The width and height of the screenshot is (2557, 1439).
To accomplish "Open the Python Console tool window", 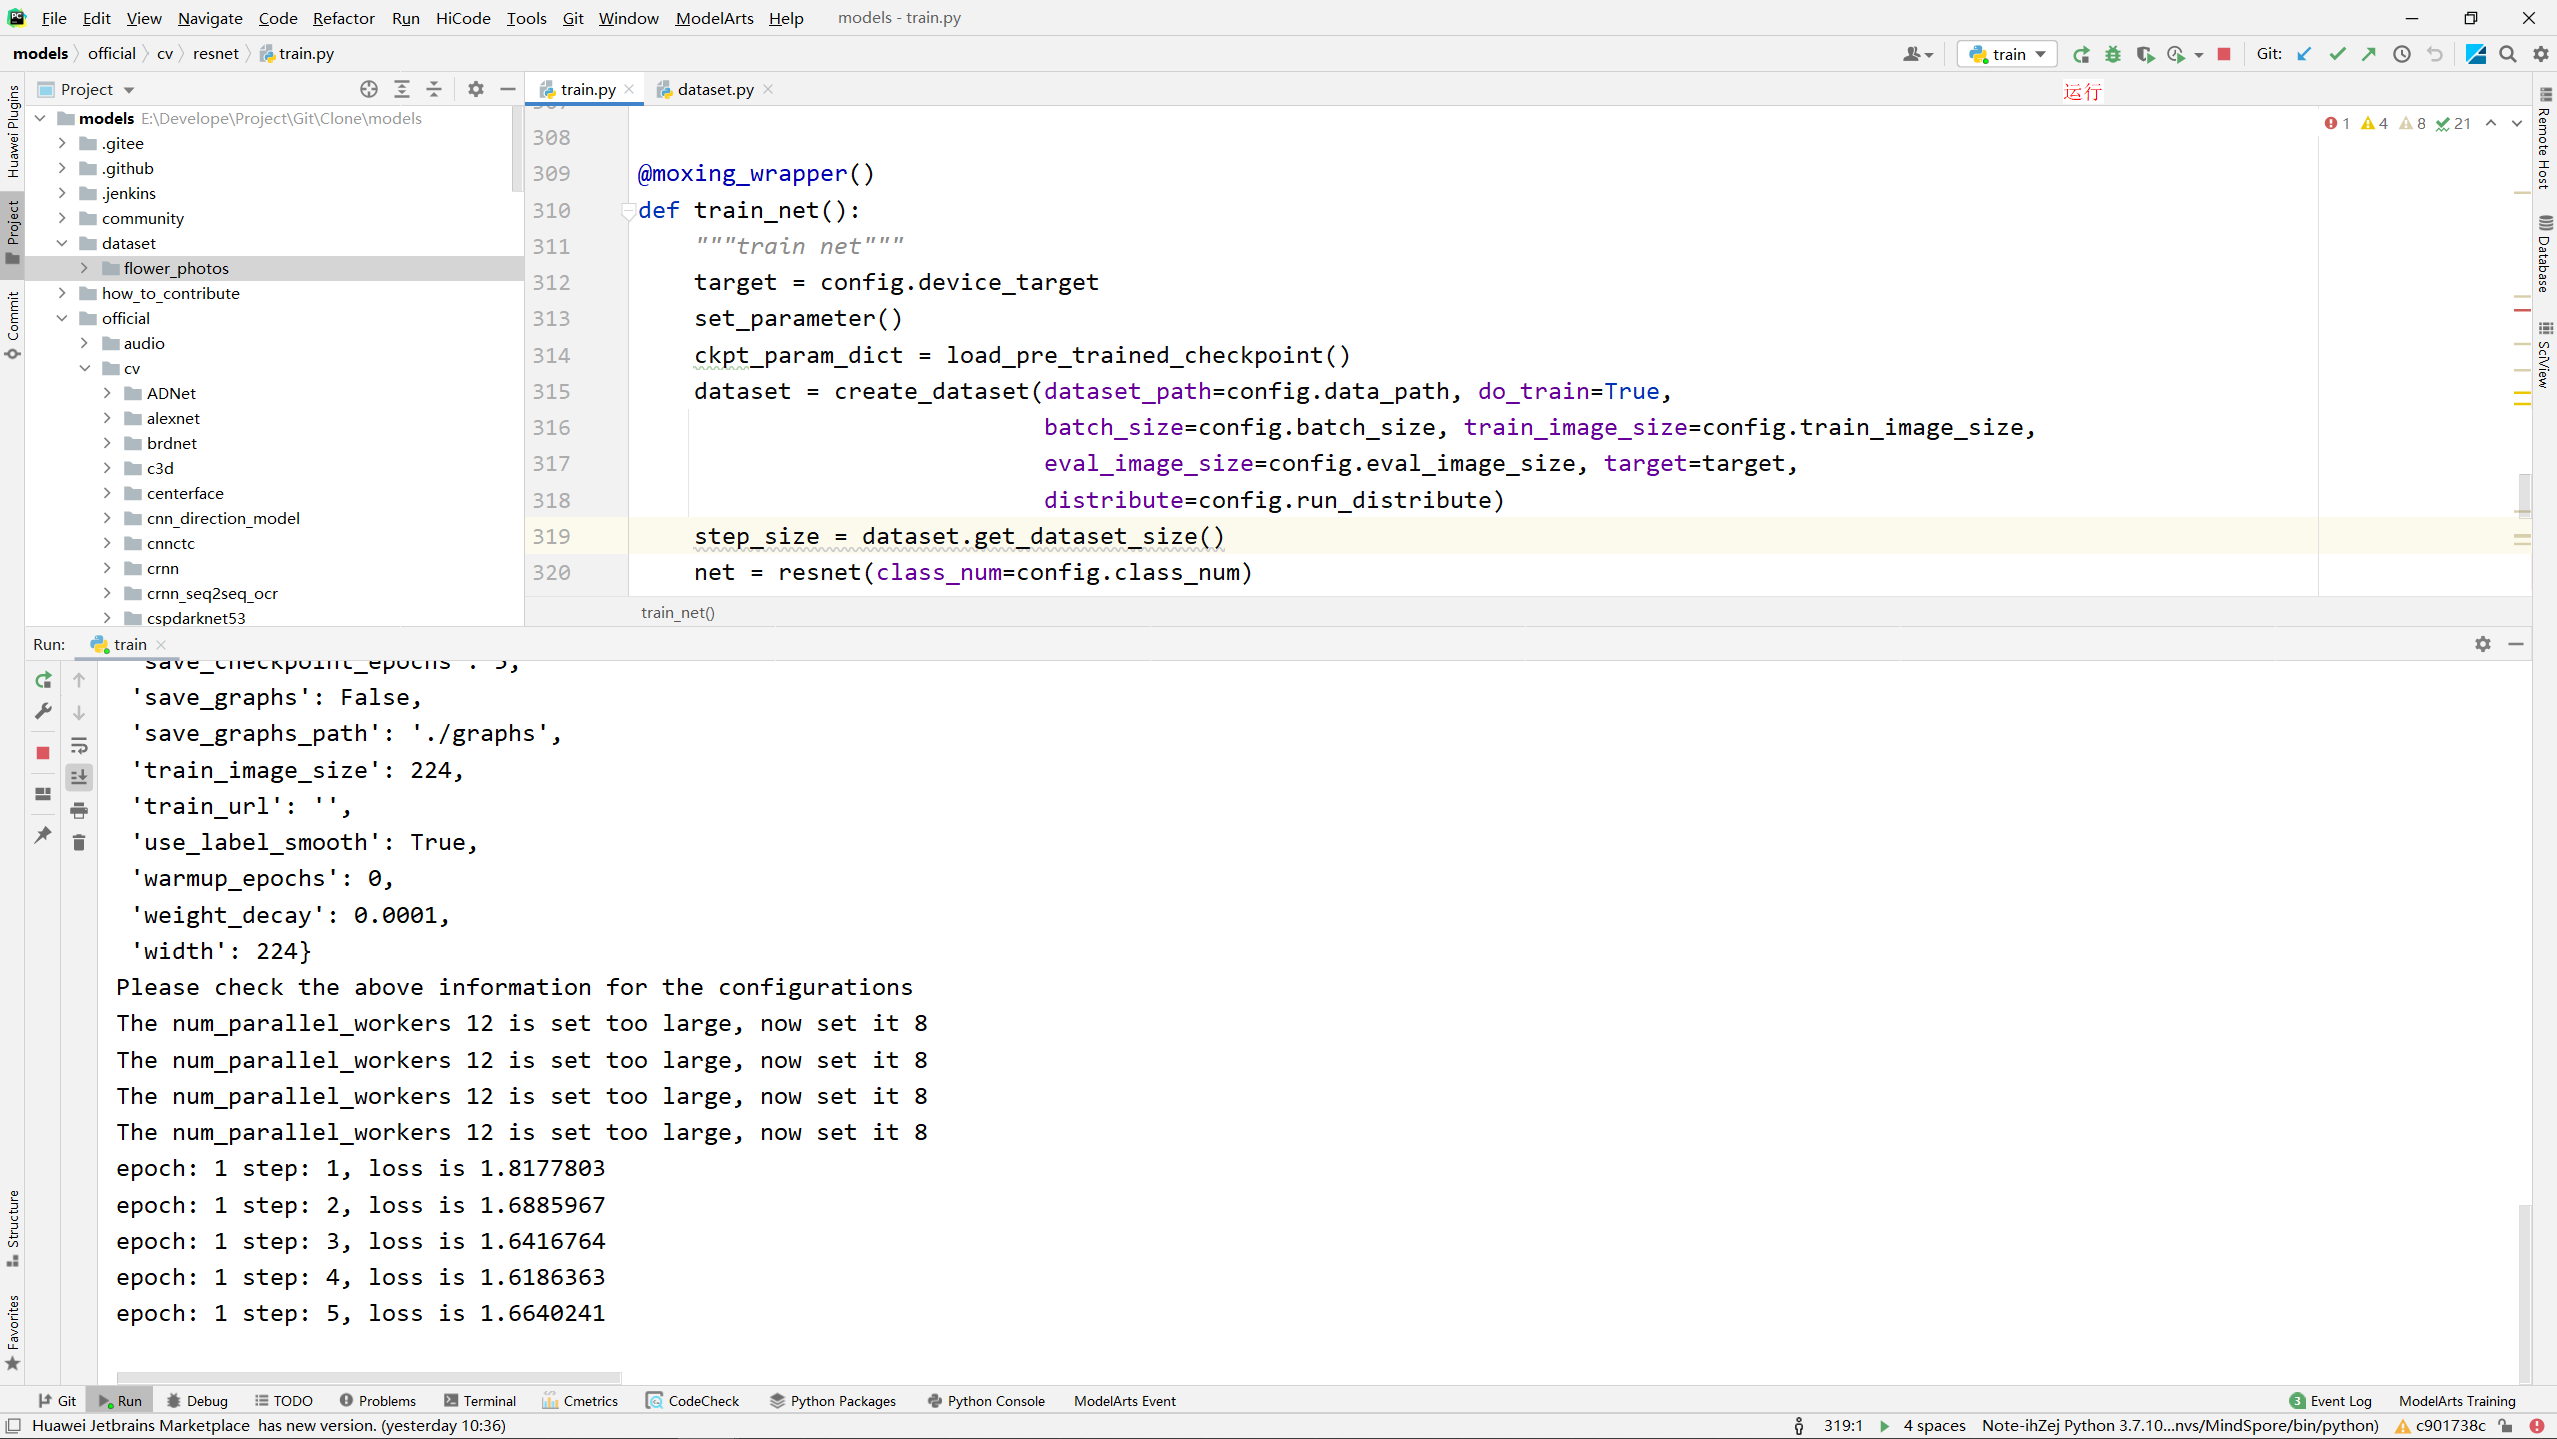I will [986, 1400].
